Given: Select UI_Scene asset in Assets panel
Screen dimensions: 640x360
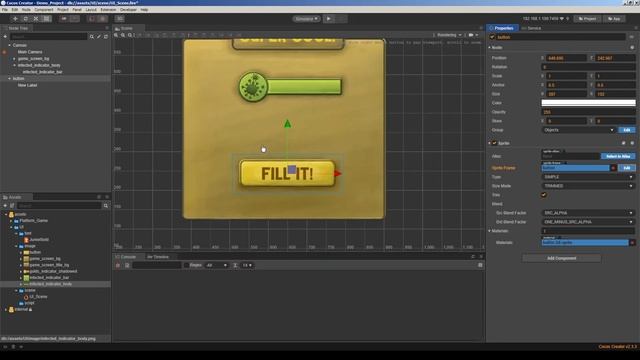Looking at the screenshot, I should (x=38, y=297).
